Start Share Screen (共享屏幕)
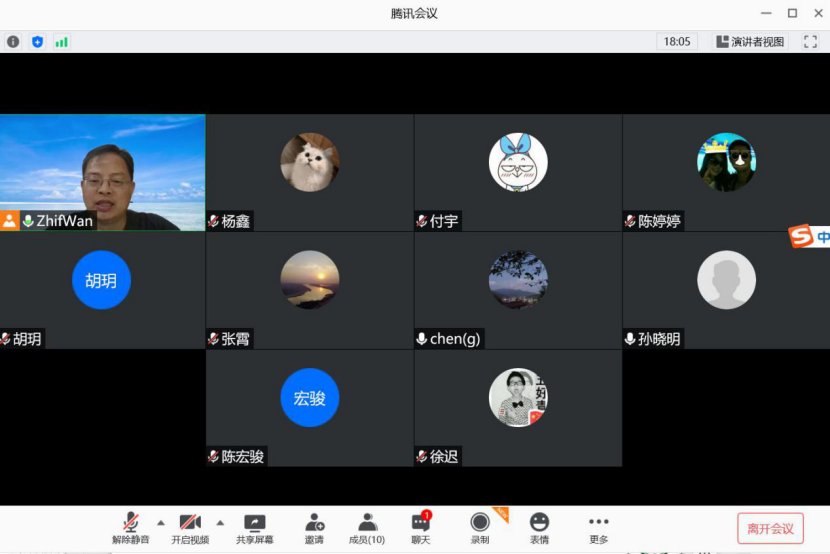The image size is (830, 554). [x=255, y=529]
